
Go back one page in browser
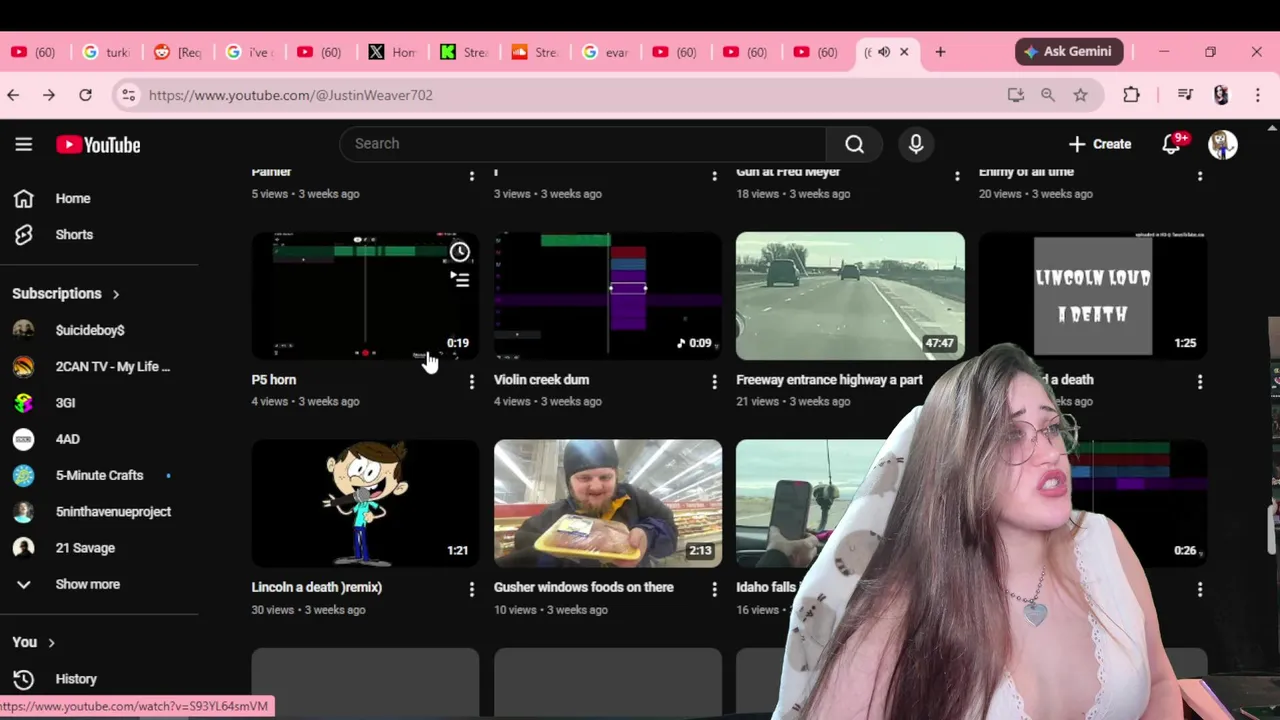pos(13,95)
